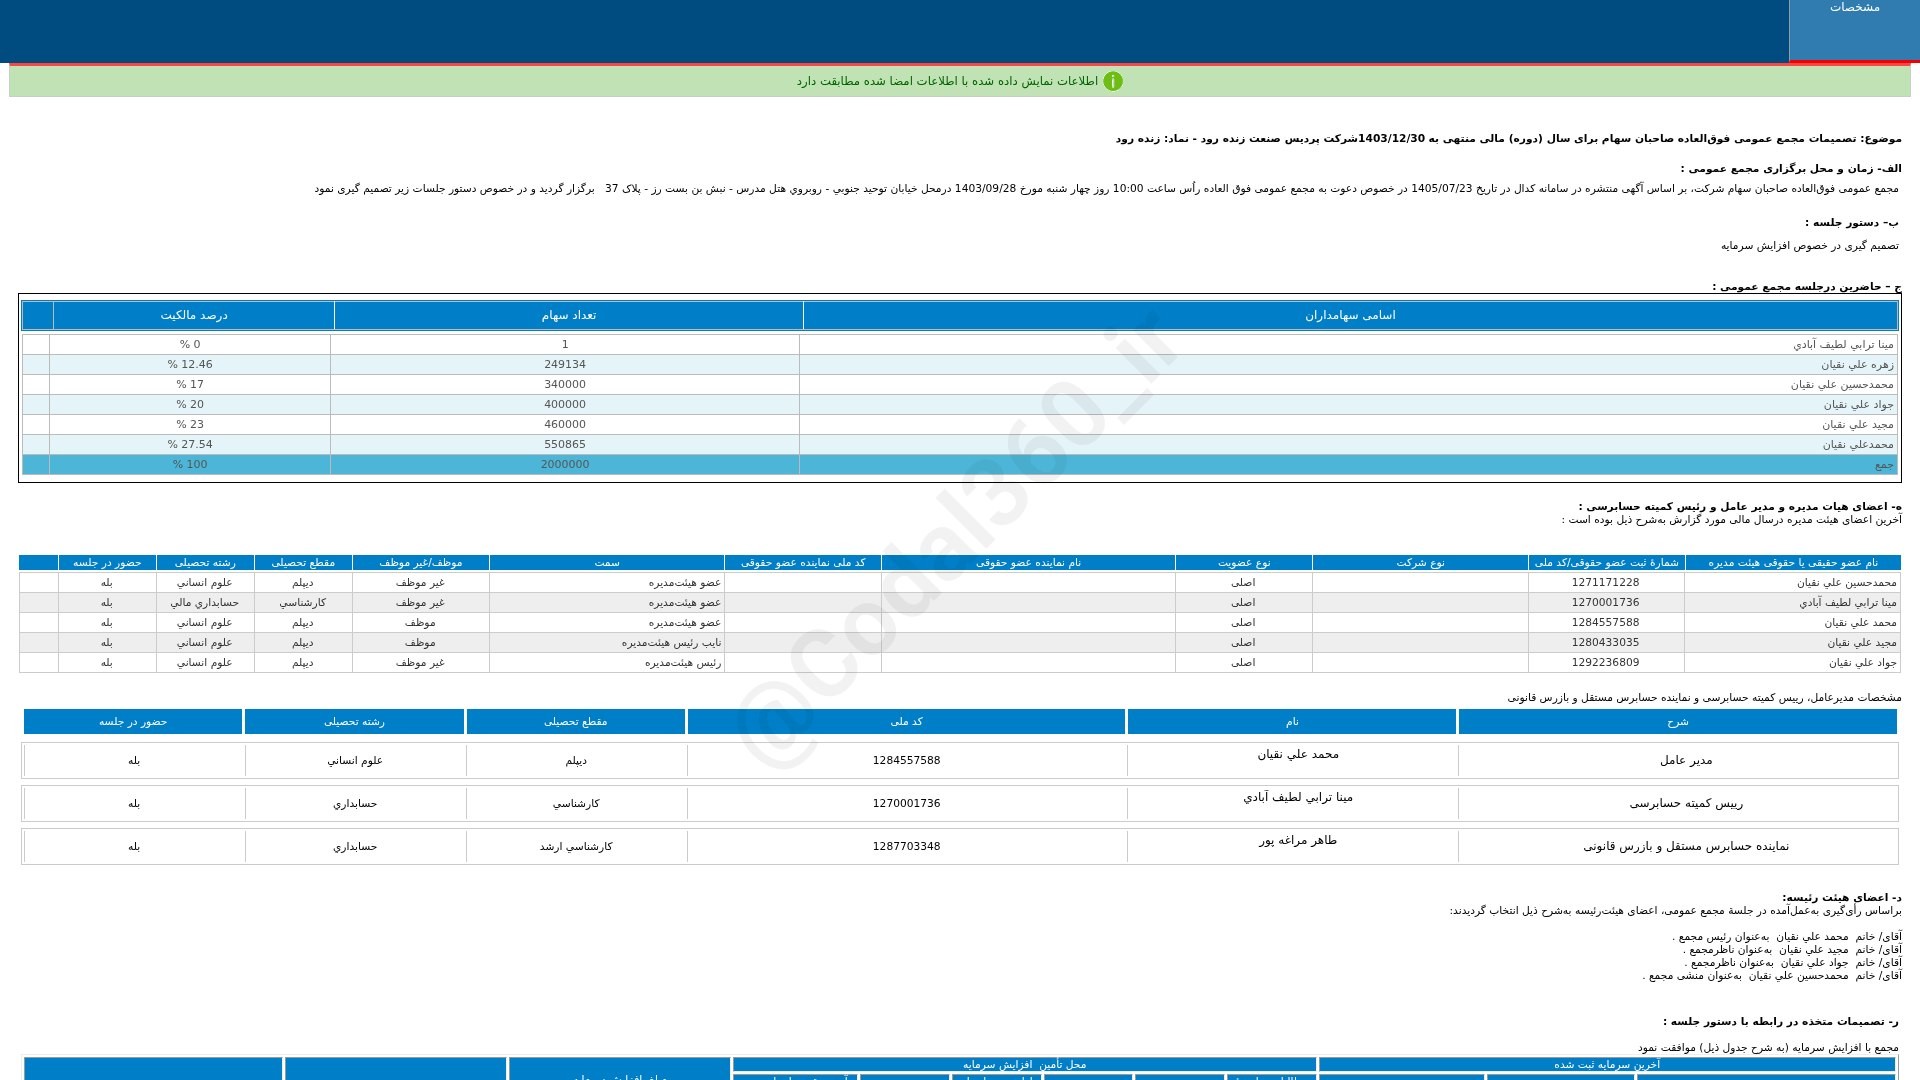Click the green info icon in the notice bar
1920x1080 pixels.
[x=1113, y=81]
